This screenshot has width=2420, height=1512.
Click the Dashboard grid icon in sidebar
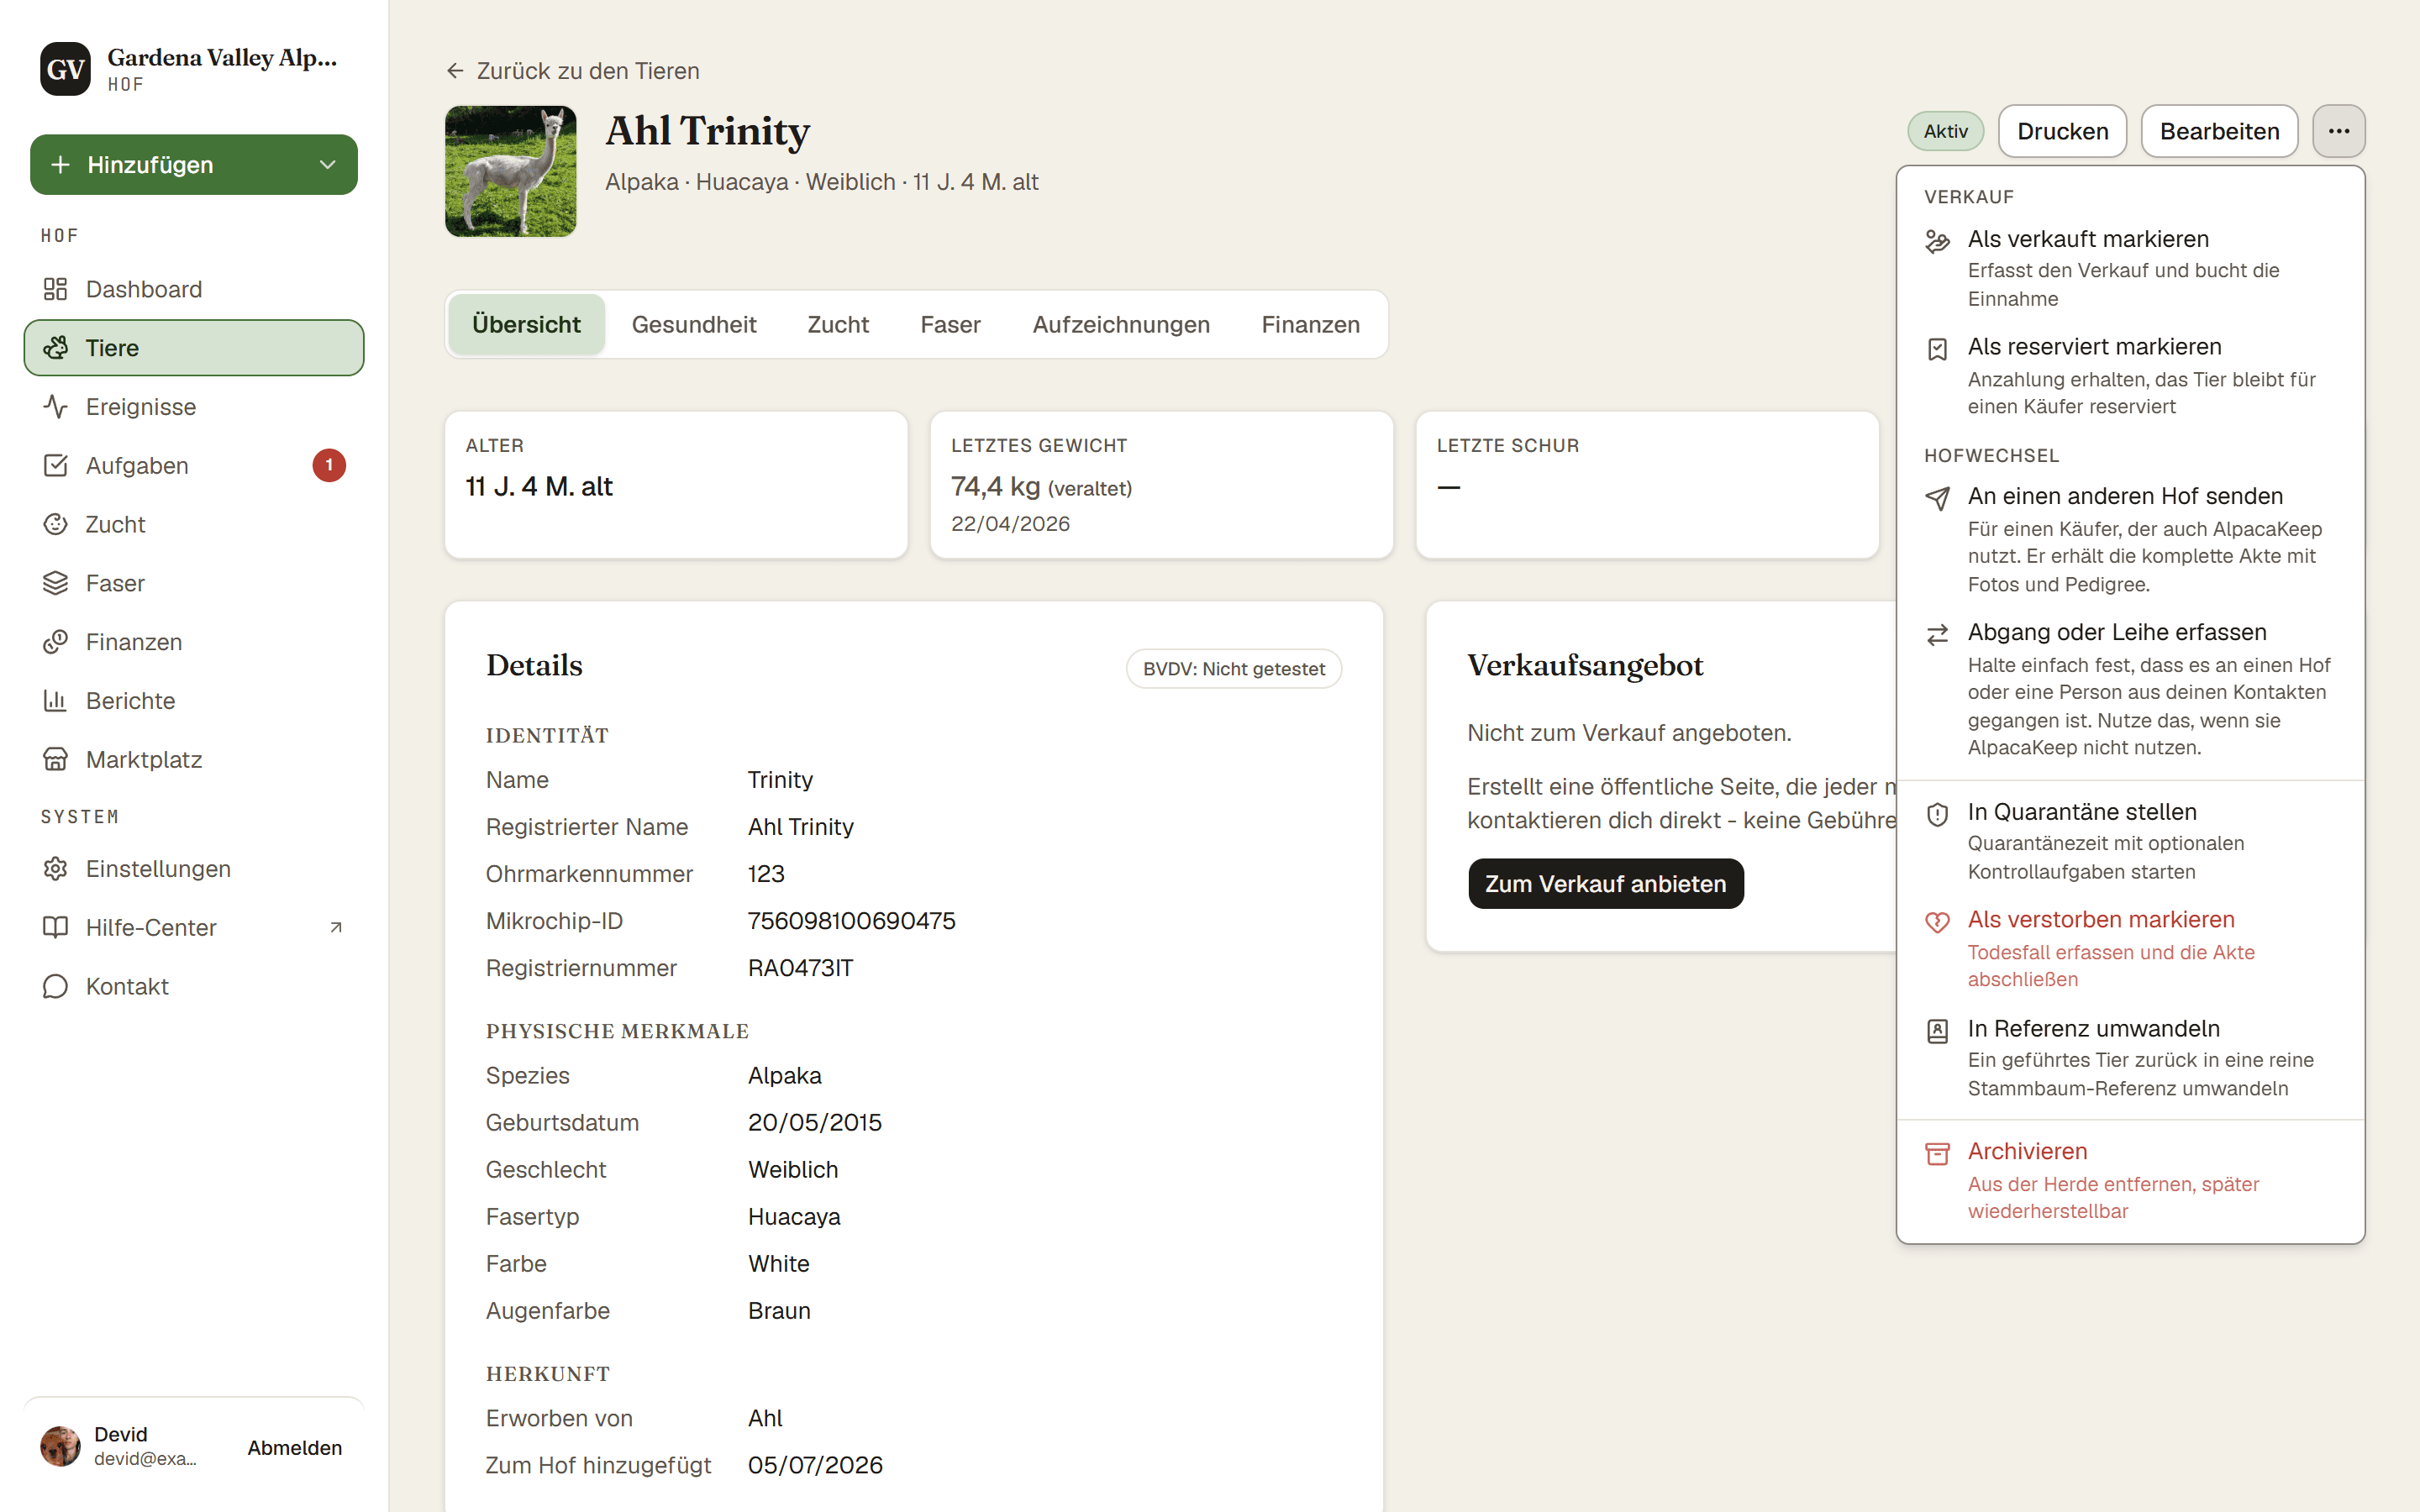[x=55, y=289]
